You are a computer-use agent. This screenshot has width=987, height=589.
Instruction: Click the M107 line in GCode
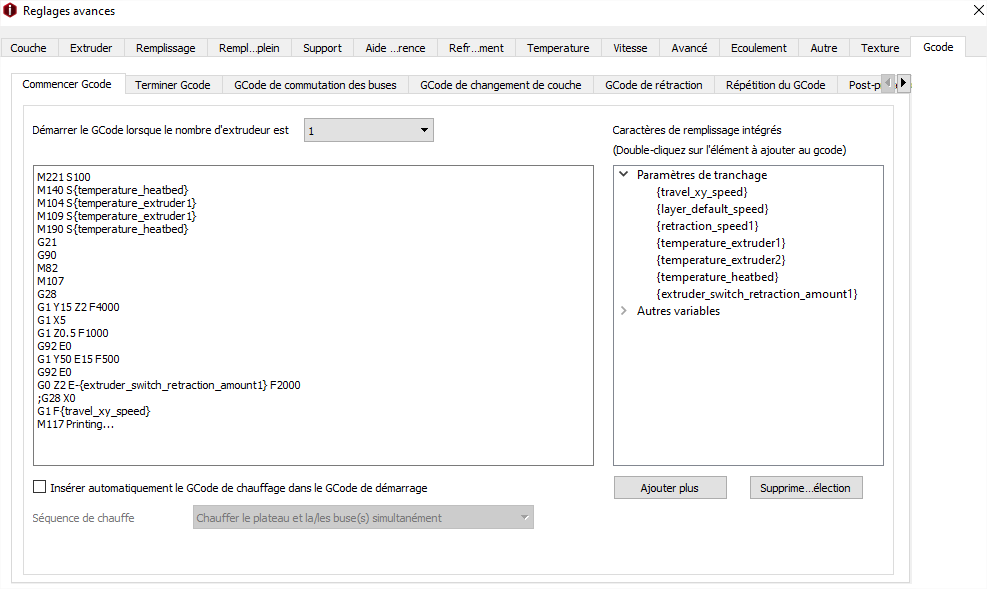[x=50, y=281]
